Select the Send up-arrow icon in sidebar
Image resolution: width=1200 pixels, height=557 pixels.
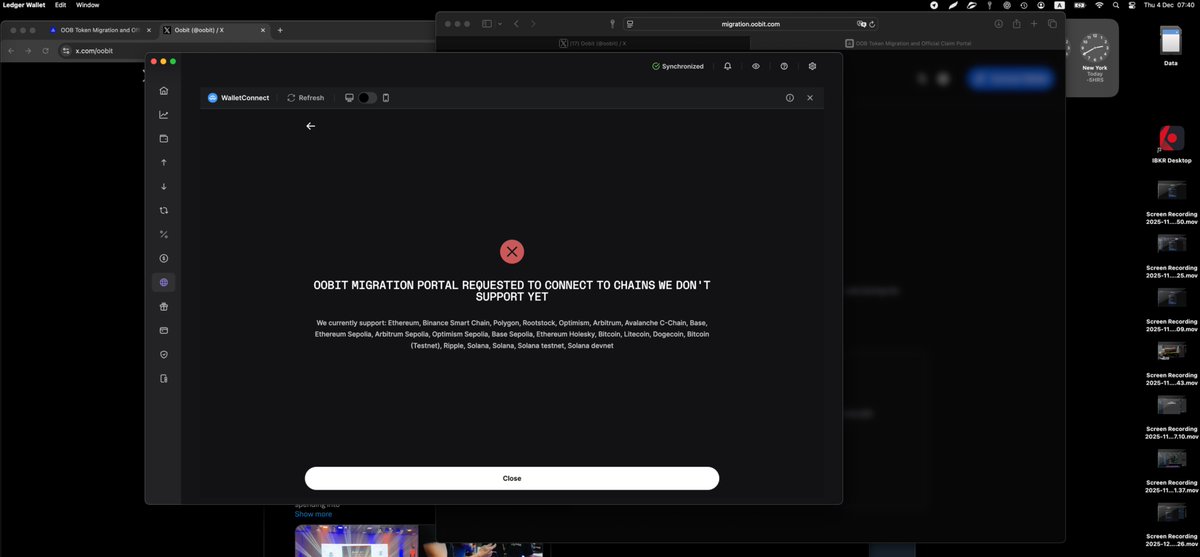(164, 163)
